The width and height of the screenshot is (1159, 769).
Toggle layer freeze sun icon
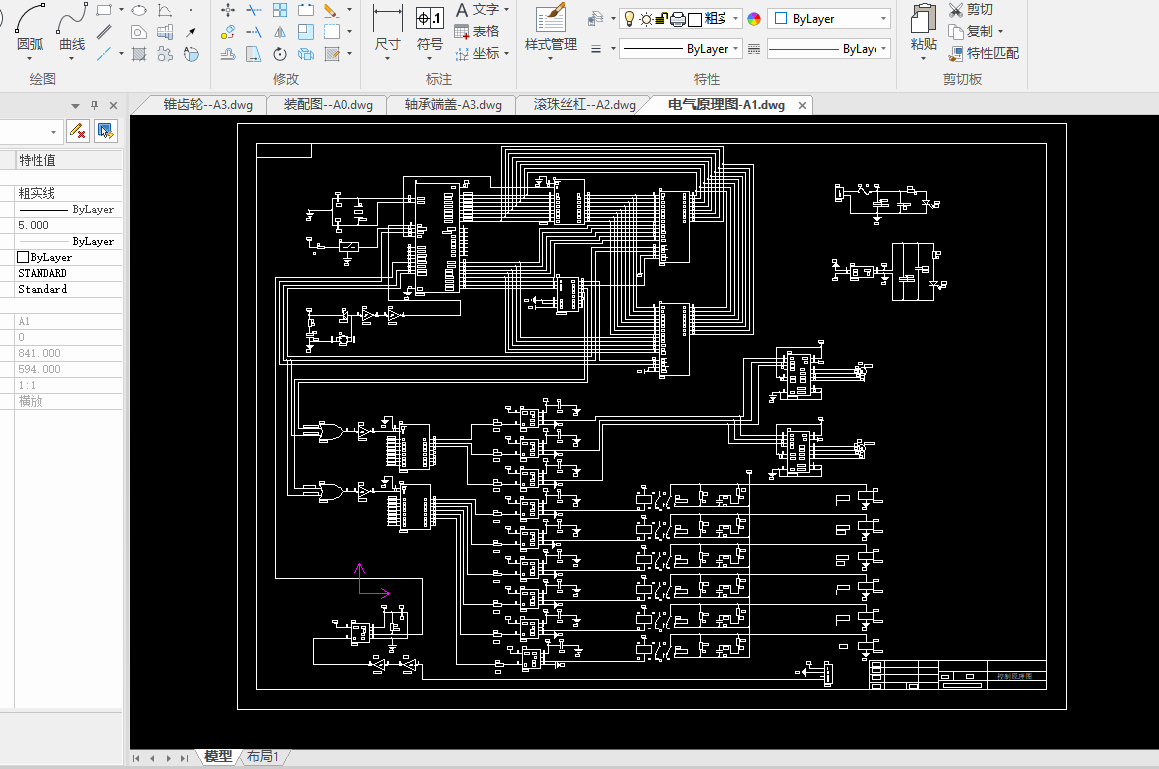coord(645,19)
